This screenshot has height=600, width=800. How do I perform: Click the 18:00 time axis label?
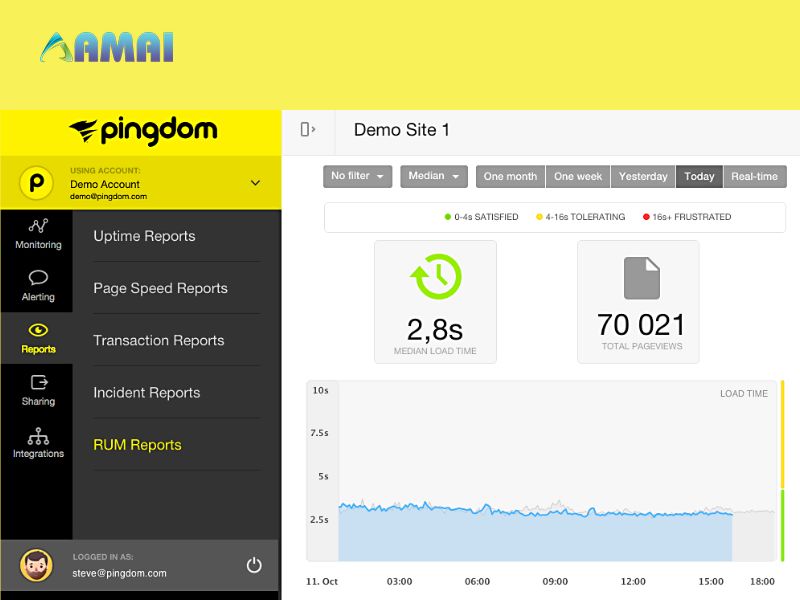point(762,582)
